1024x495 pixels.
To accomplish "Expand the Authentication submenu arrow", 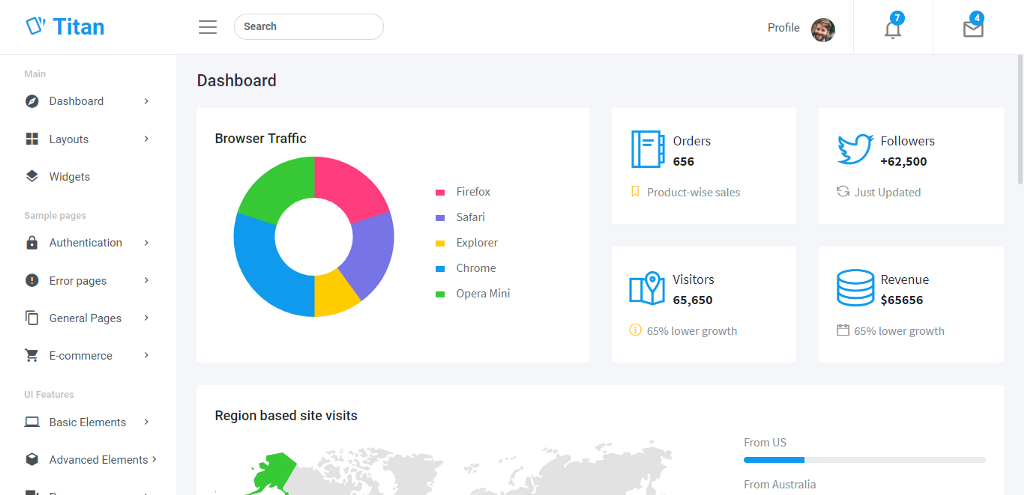I will click(x=146, y=243).
